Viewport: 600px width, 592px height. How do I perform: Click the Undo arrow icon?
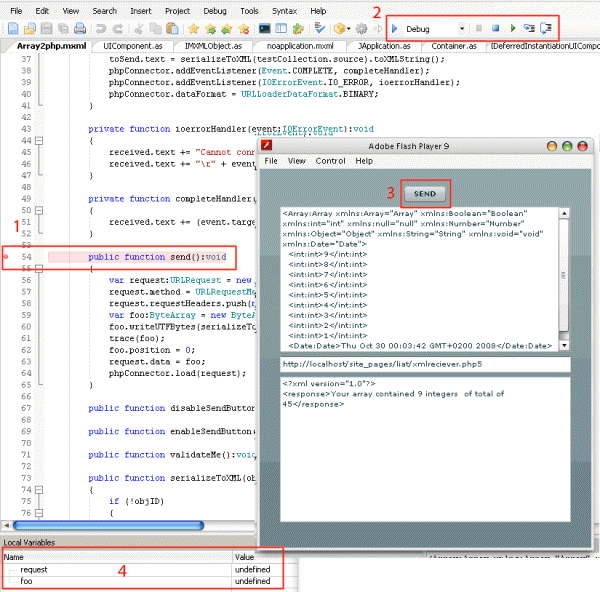click(x=101, y=28)
